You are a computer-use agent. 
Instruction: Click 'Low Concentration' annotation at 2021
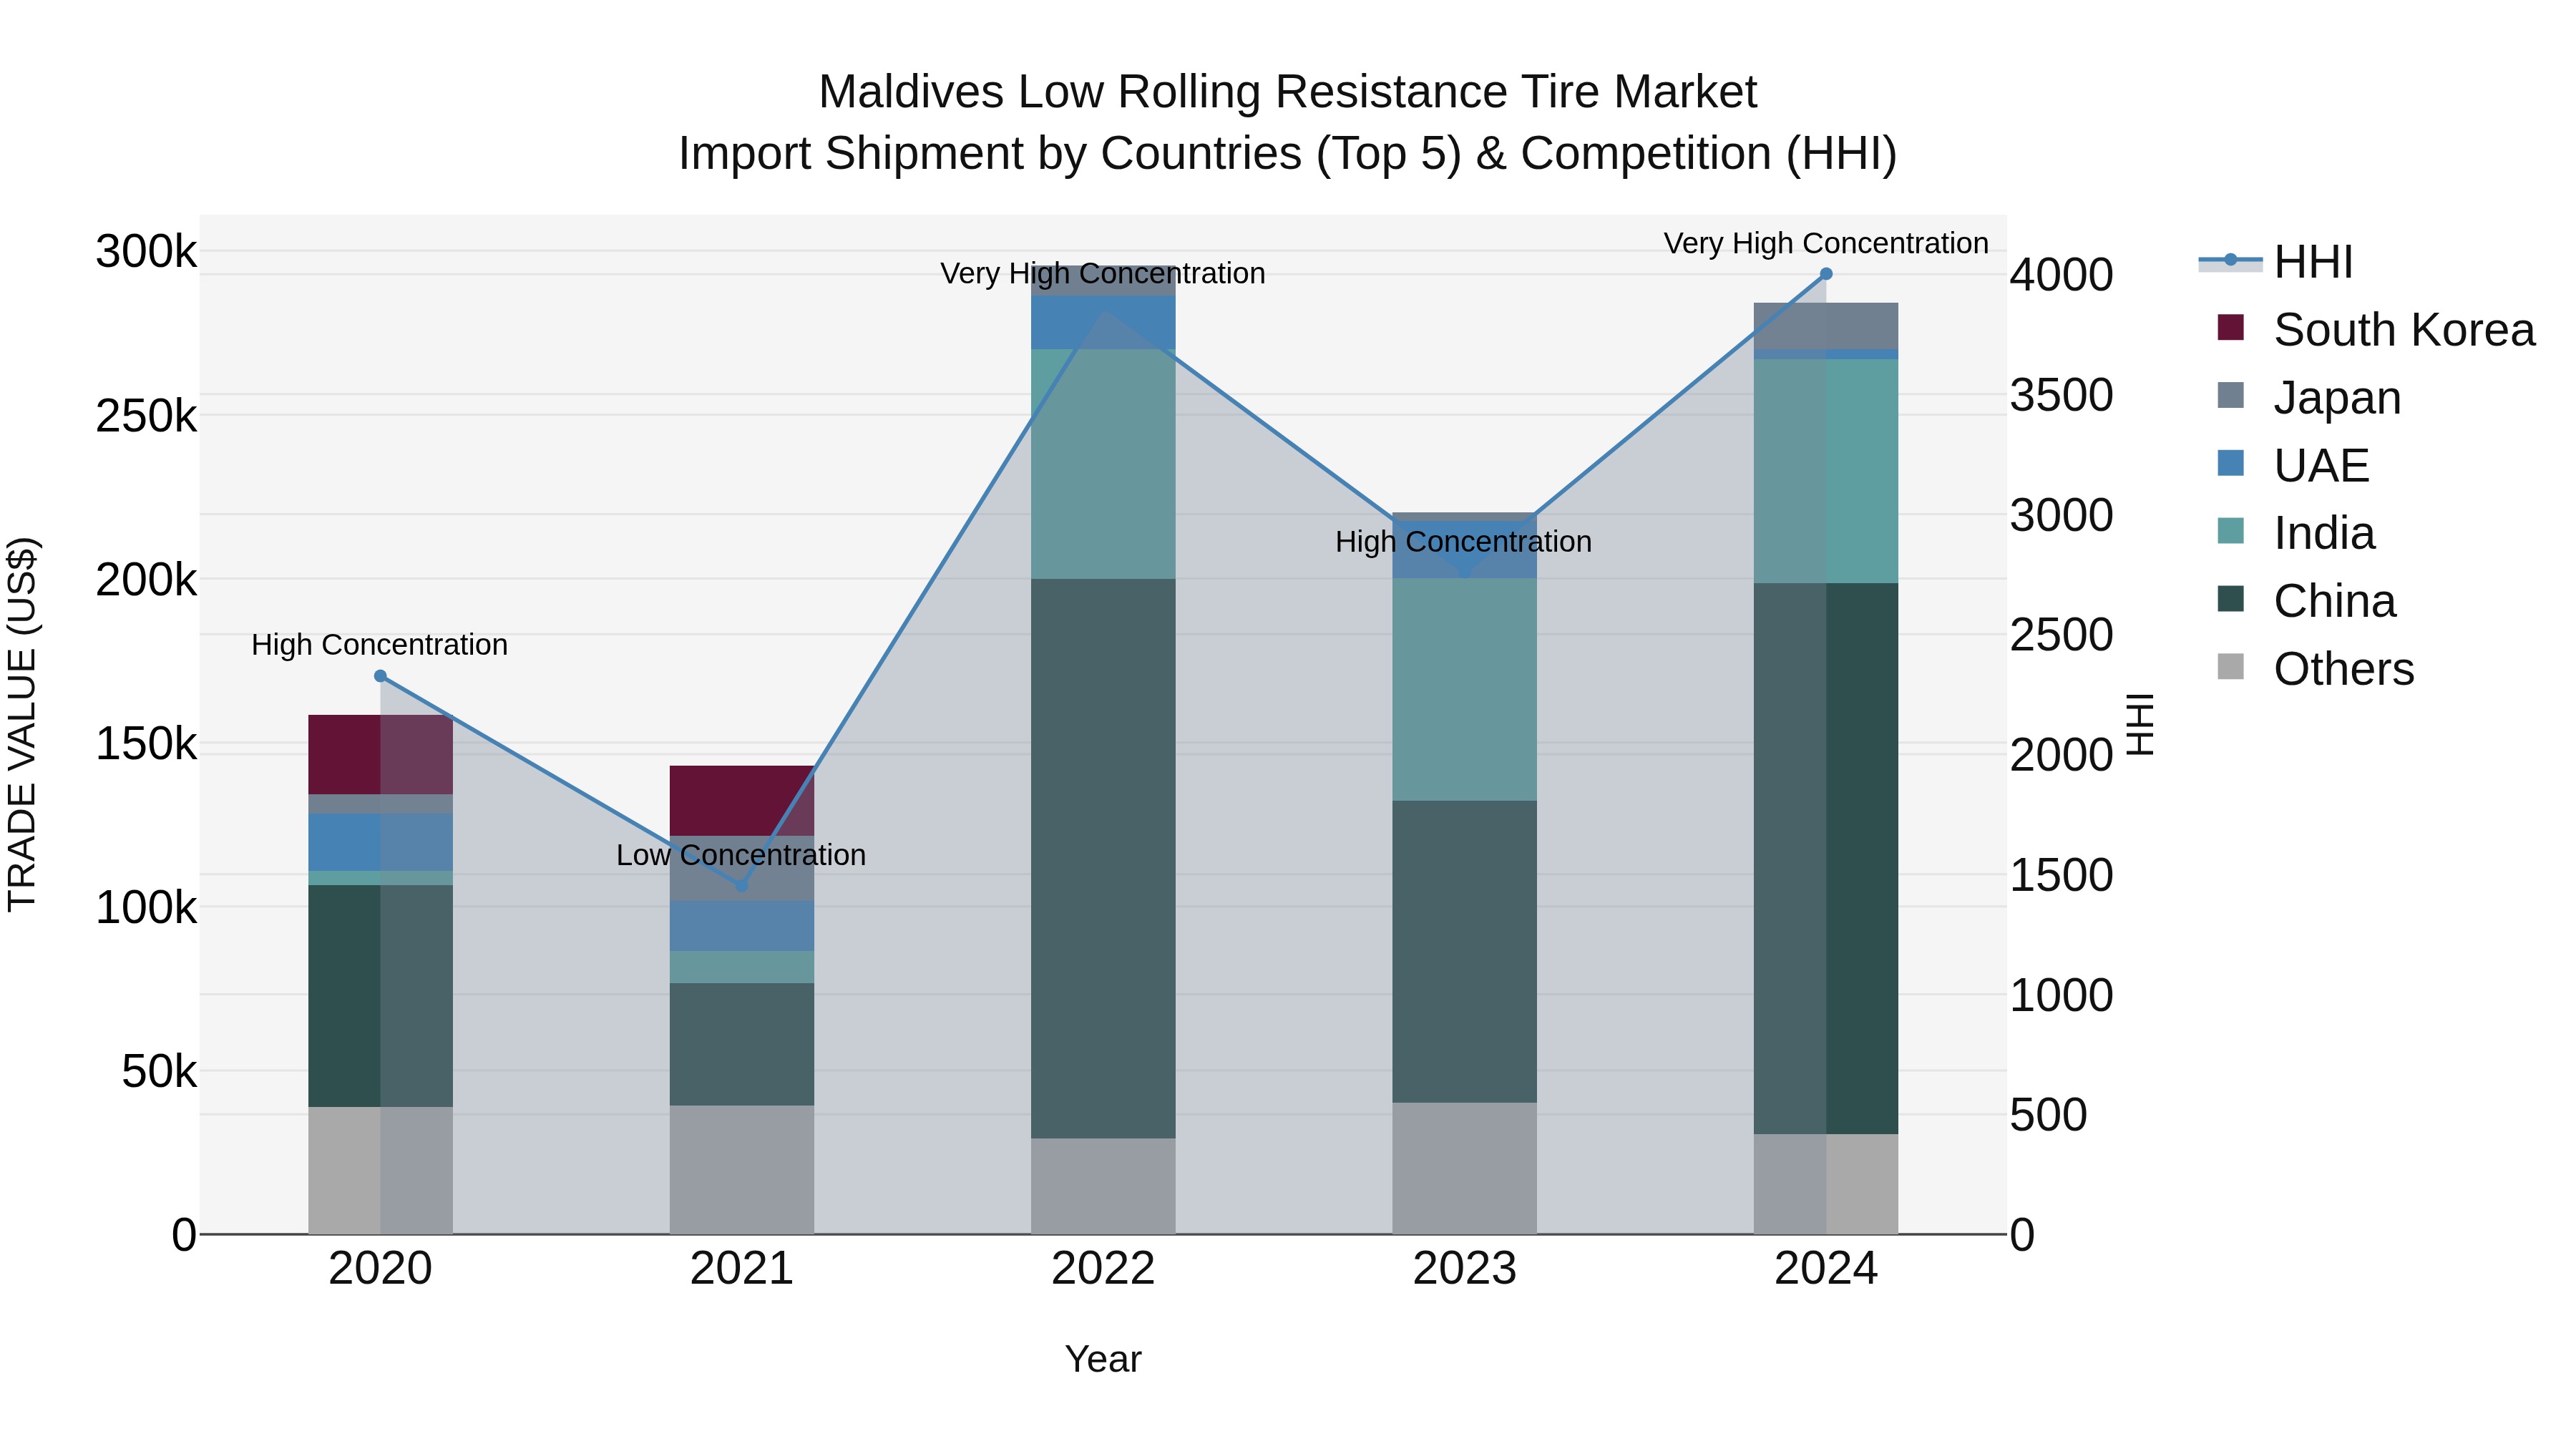point(741,856)
